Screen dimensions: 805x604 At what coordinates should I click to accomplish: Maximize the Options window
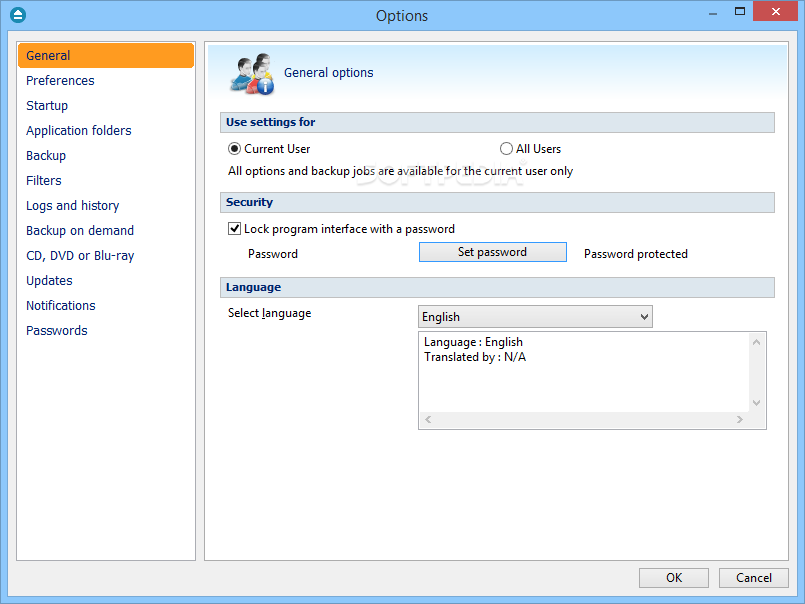pyautogui.click(x=739, y=11)
